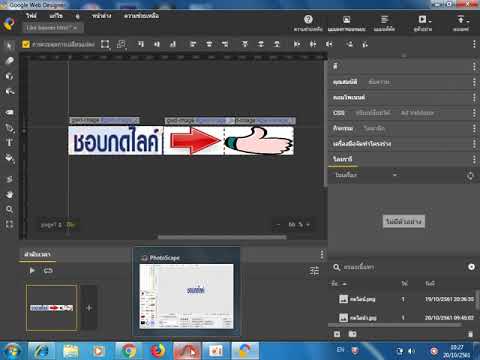Select the 3D object rotate tool
The image size is (480, 360).
9,76
